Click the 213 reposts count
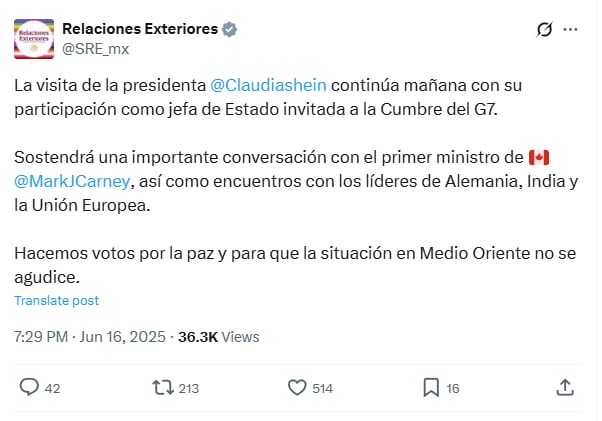This screenshot has width=602, height=421. click(x=187, y=388)
